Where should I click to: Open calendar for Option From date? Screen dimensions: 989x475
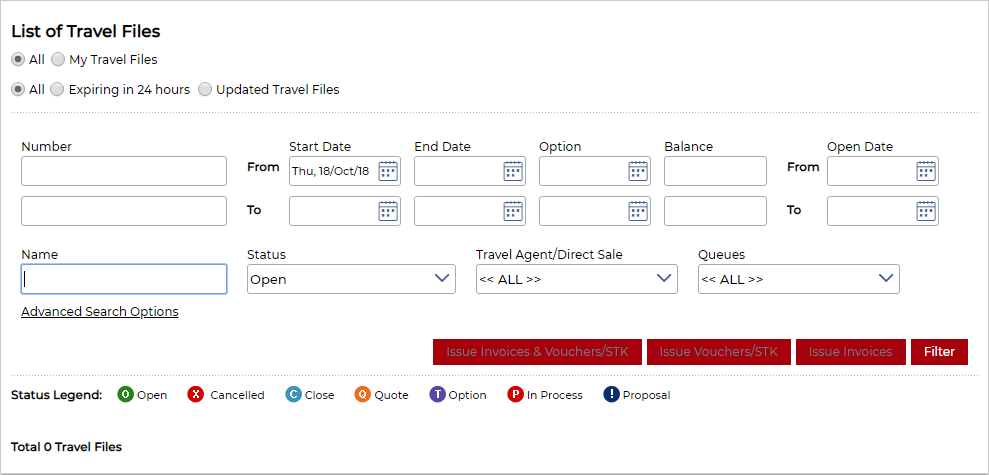638,171
